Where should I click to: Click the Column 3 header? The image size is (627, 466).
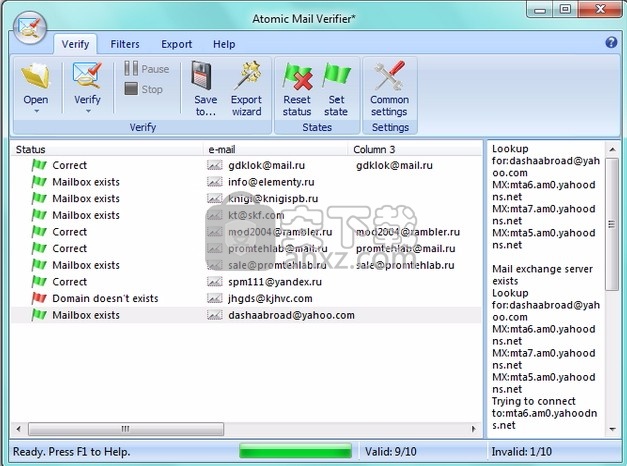pos(415,150)
